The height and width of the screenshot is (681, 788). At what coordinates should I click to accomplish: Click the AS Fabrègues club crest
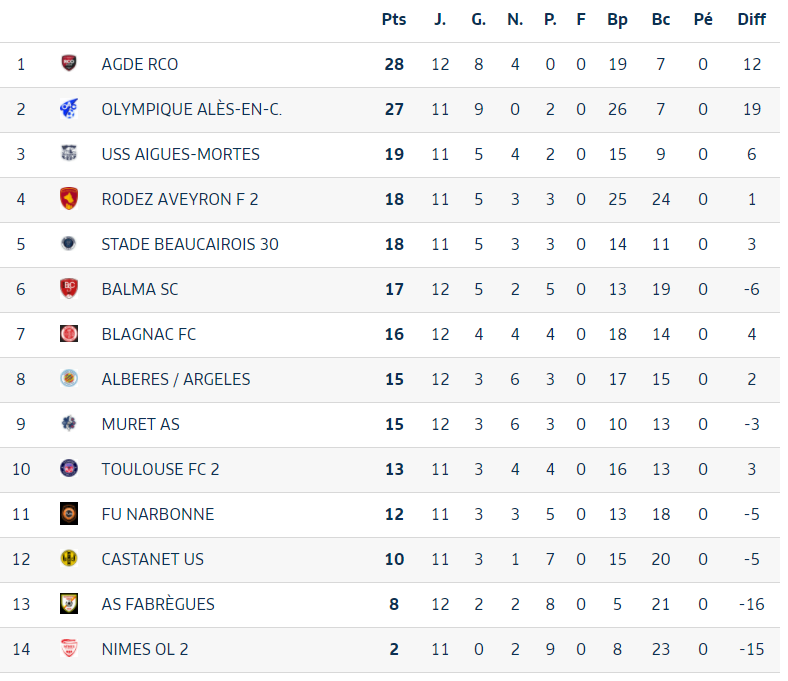69,604
